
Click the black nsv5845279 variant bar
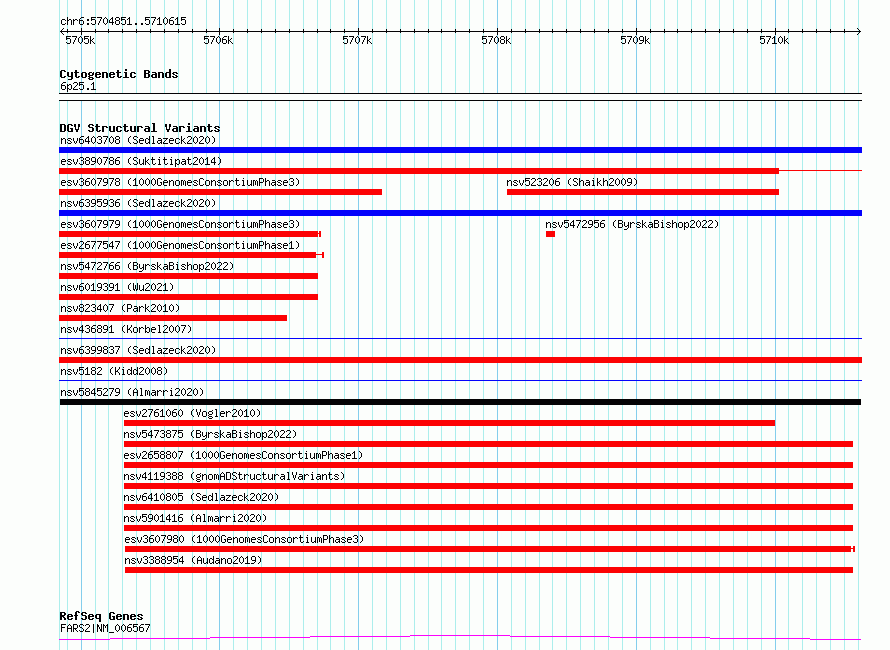point(460,402)
